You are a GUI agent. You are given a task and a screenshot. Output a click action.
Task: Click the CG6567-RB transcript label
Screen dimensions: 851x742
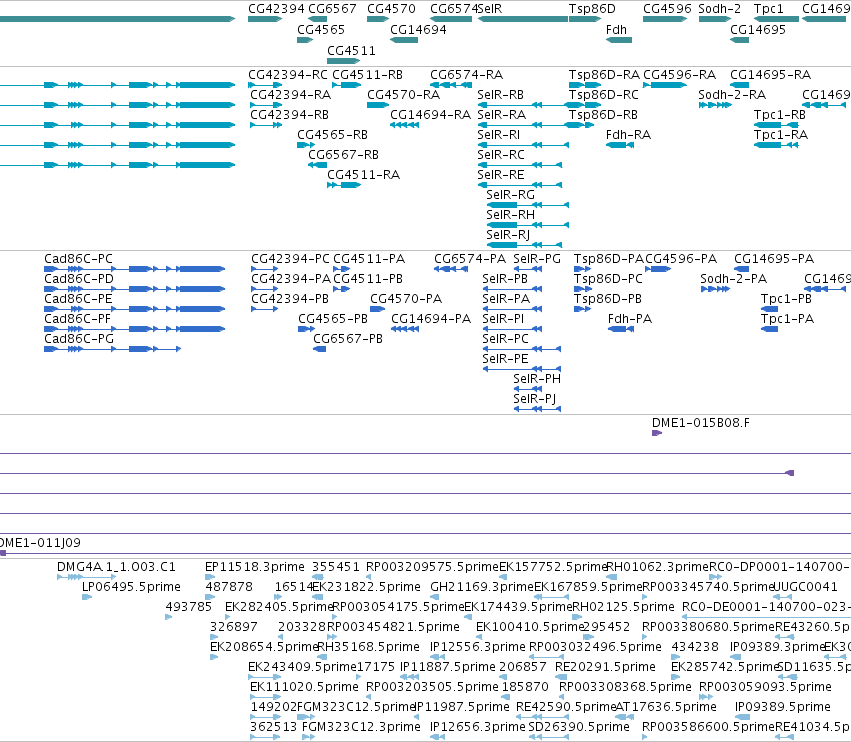pos(343,154)
